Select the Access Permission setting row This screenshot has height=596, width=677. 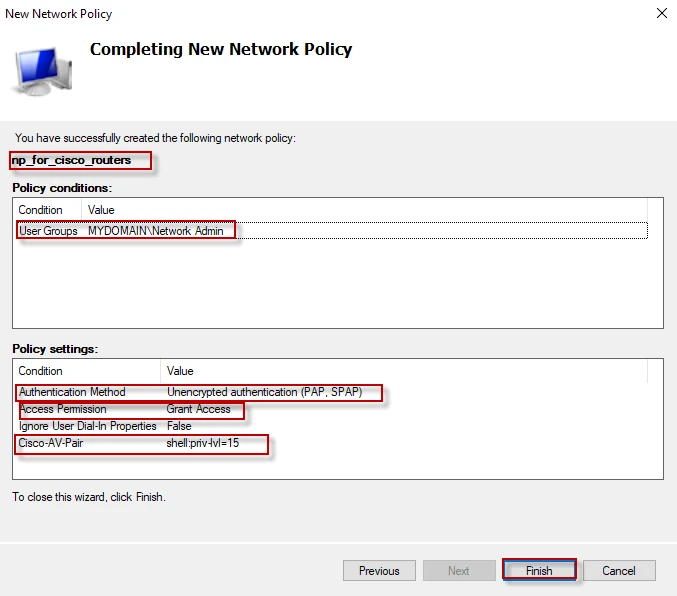63,409
